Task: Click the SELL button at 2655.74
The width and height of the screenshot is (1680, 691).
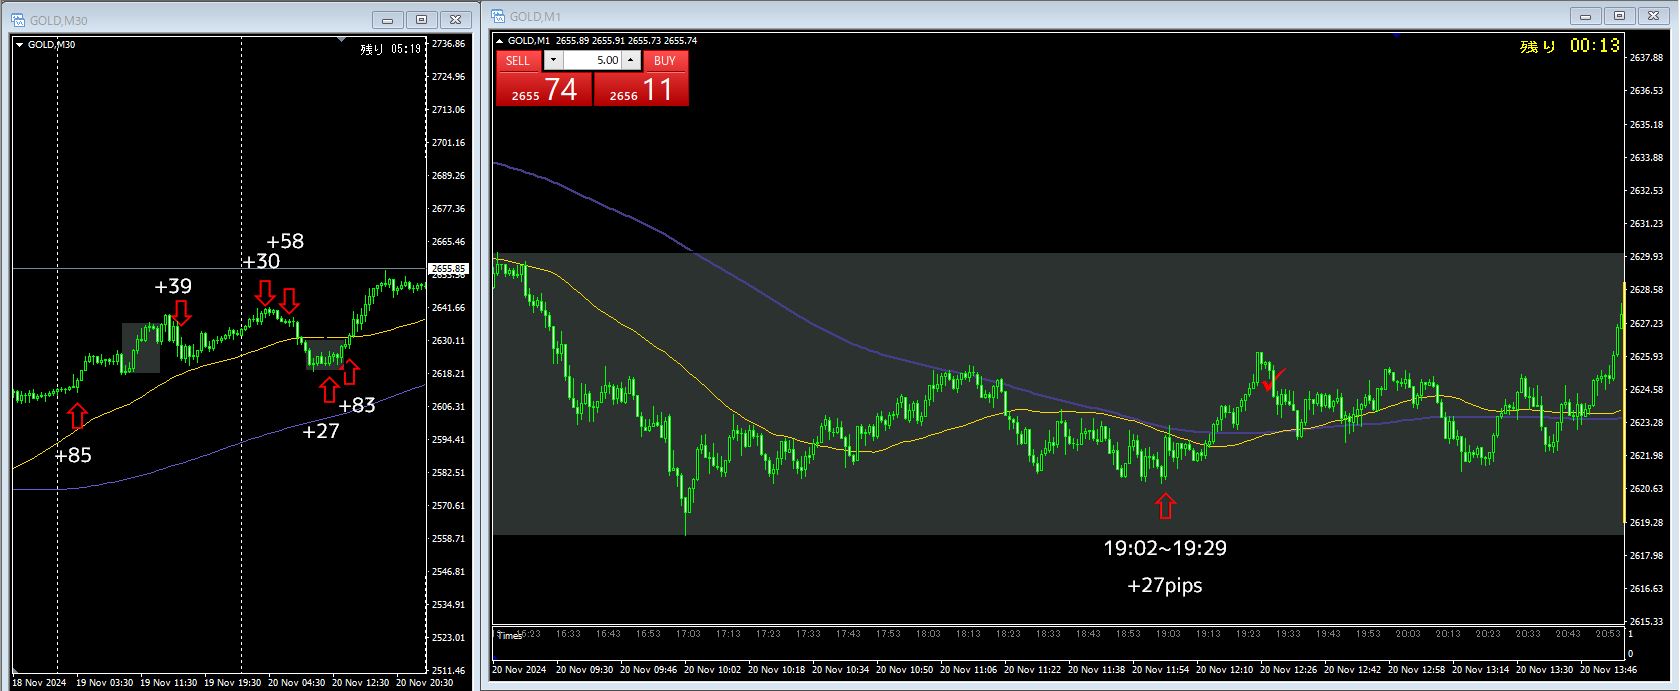Action: [544, 90]
